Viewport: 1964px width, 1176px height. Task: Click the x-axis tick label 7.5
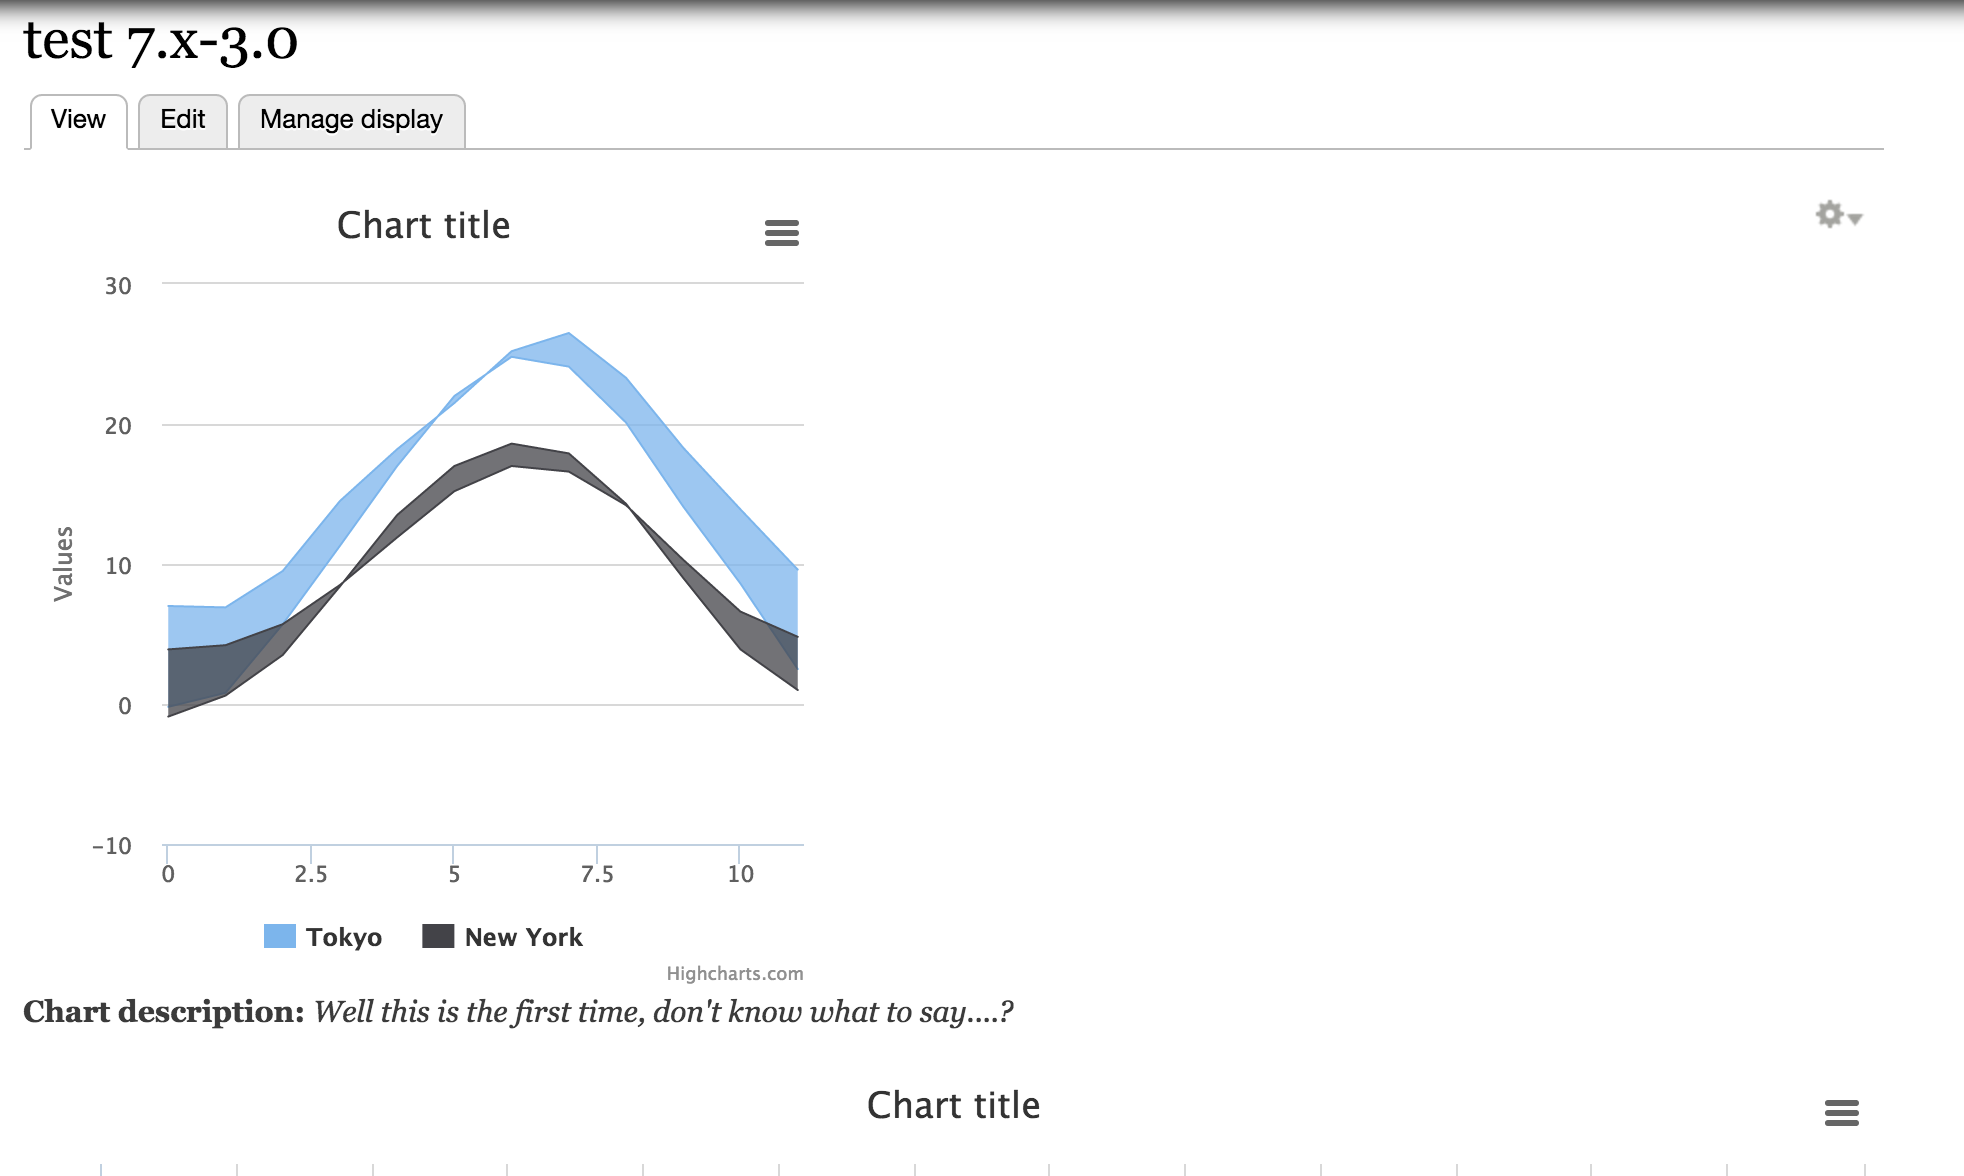pyautogui.click(x=597, y=874)
